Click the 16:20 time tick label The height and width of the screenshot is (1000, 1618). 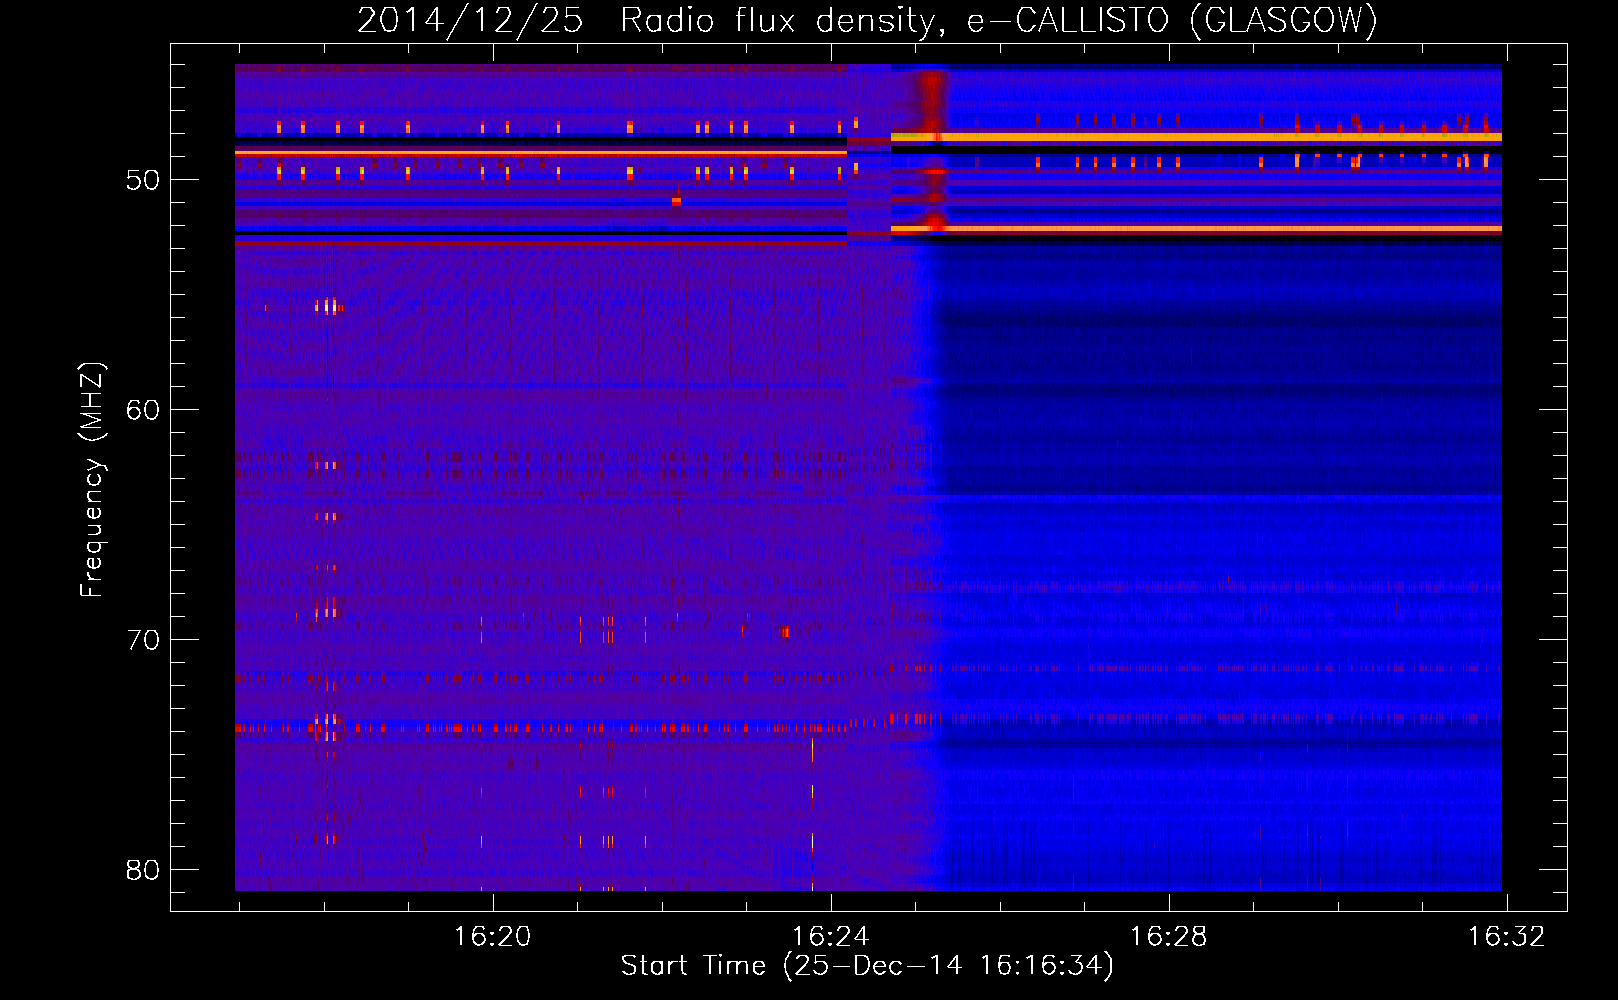(x=492, y=937)
